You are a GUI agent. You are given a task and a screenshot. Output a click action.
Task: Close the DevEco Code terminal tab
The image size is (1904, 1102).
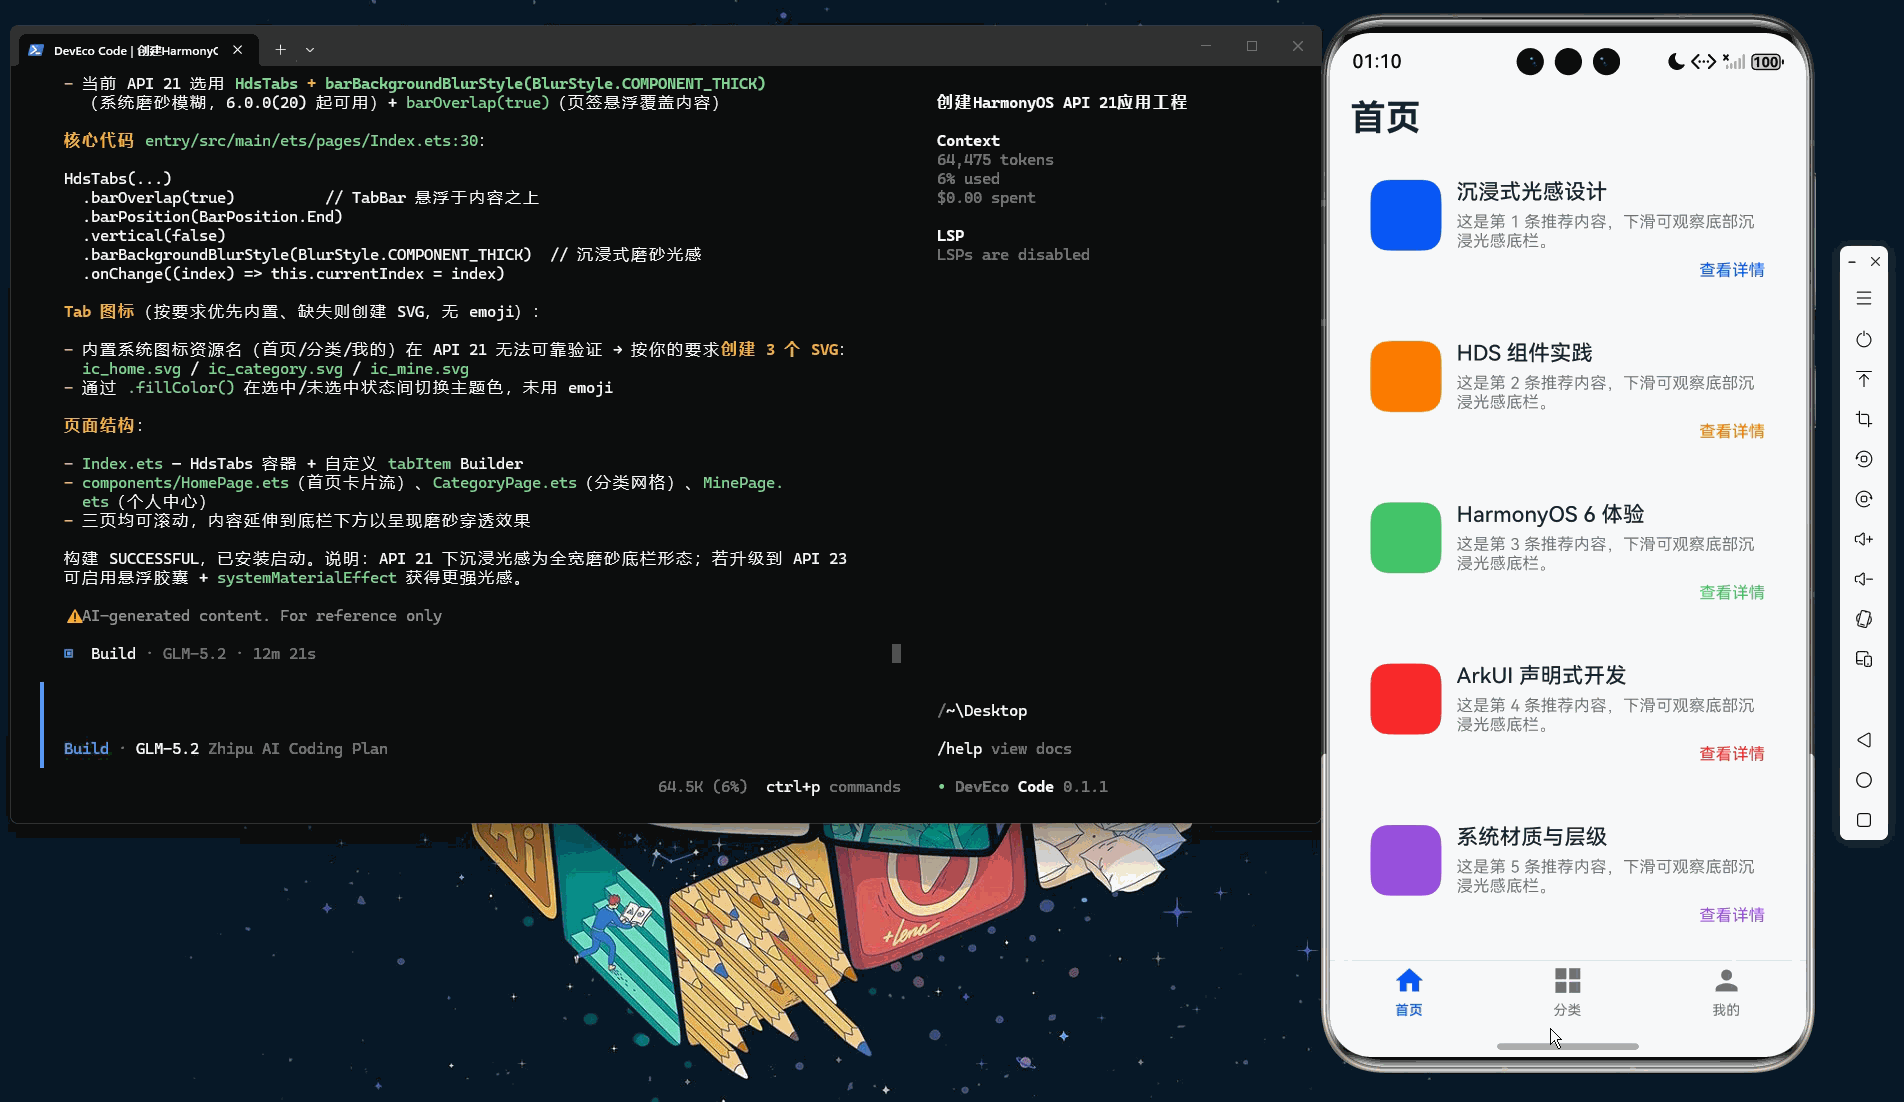point(237,49)
